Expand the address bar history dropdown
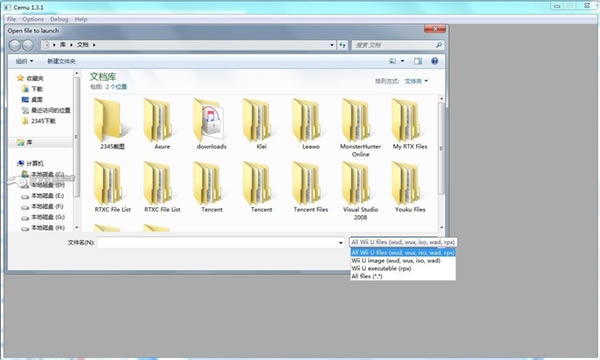The height and width of the screenshot is (360, 600). tap(332, 45)
